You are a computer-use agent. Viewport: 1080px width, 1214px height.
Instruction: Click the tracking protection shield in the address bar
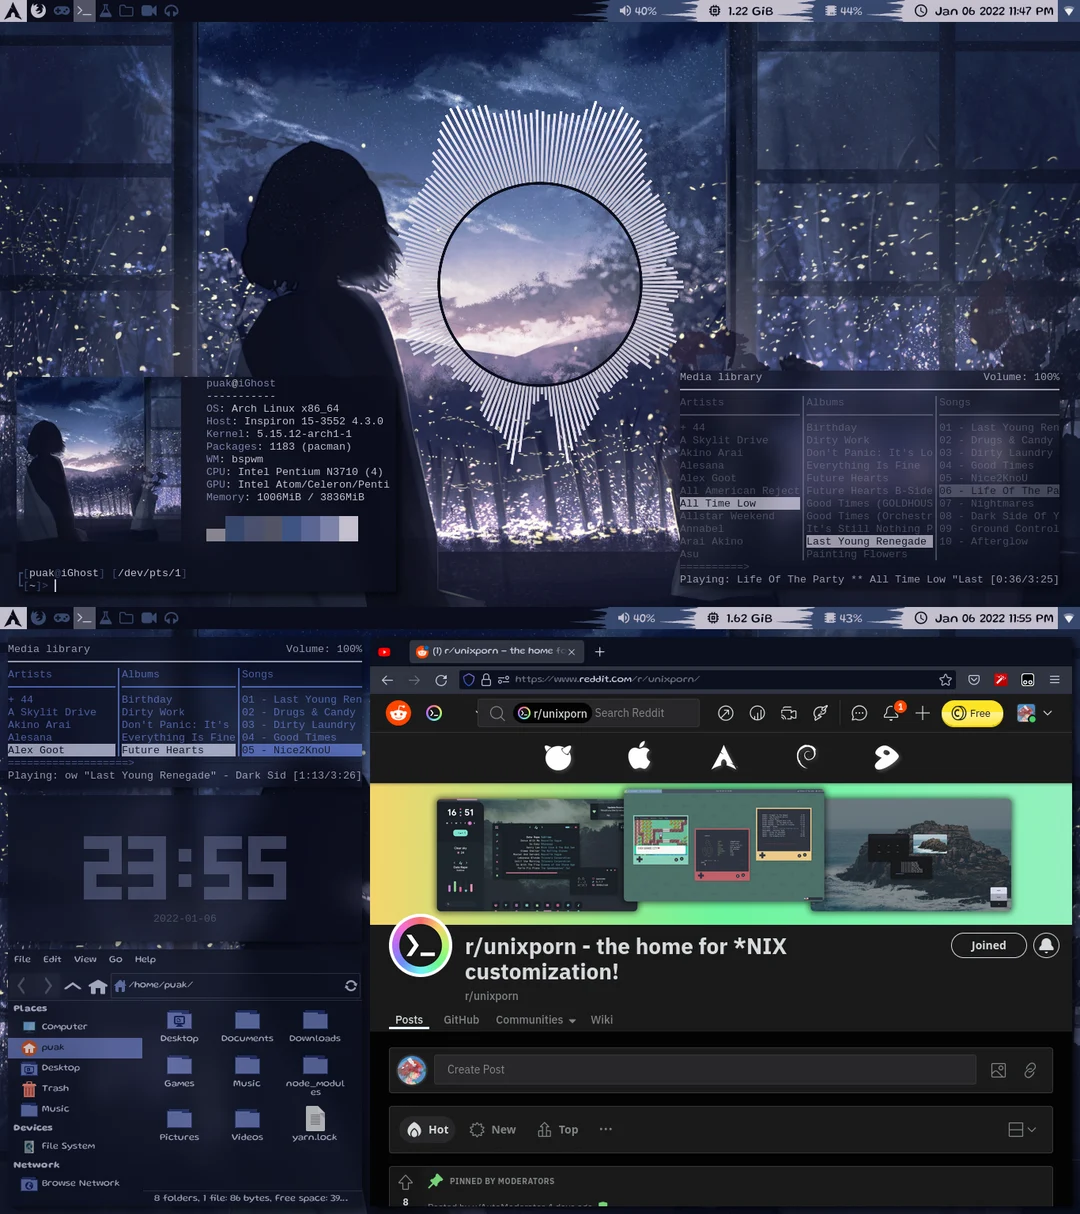pos(468,679)
